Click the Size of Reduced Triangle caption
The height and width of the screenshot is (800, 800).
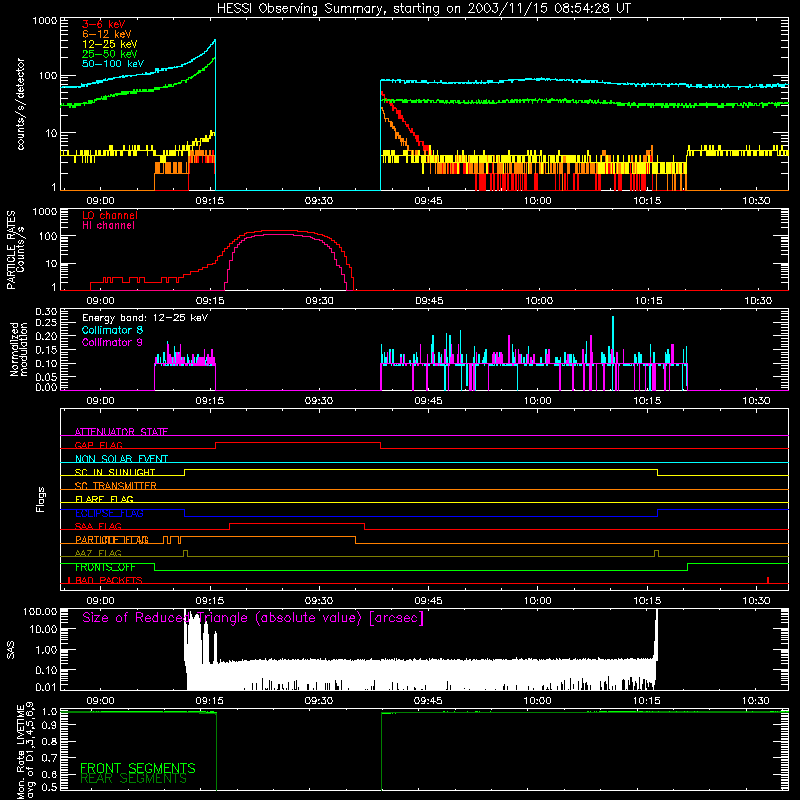pos(253,618)
